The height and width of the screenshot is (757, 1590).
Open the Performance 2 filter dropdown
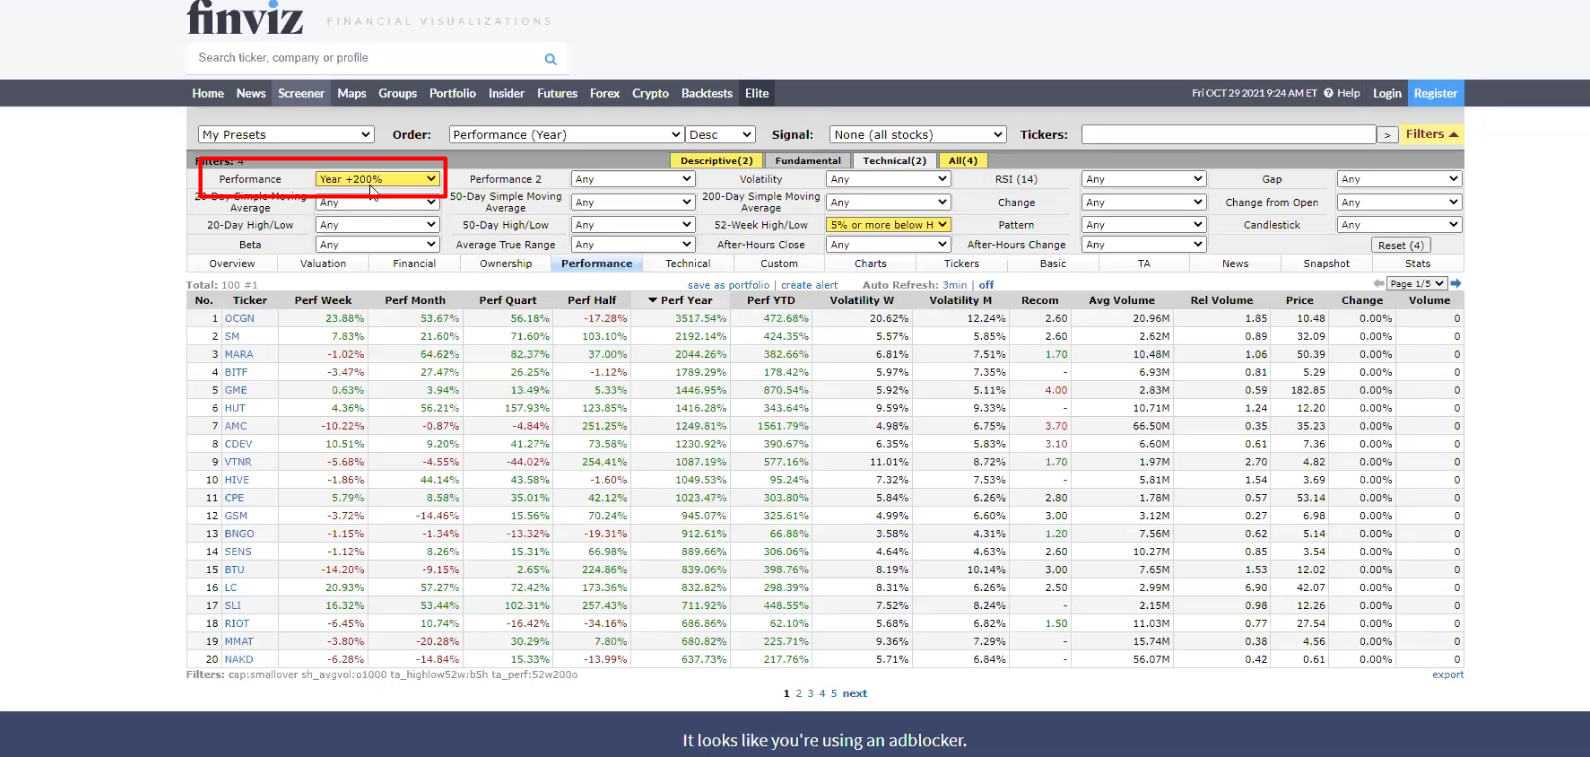(x=633, y=179)
